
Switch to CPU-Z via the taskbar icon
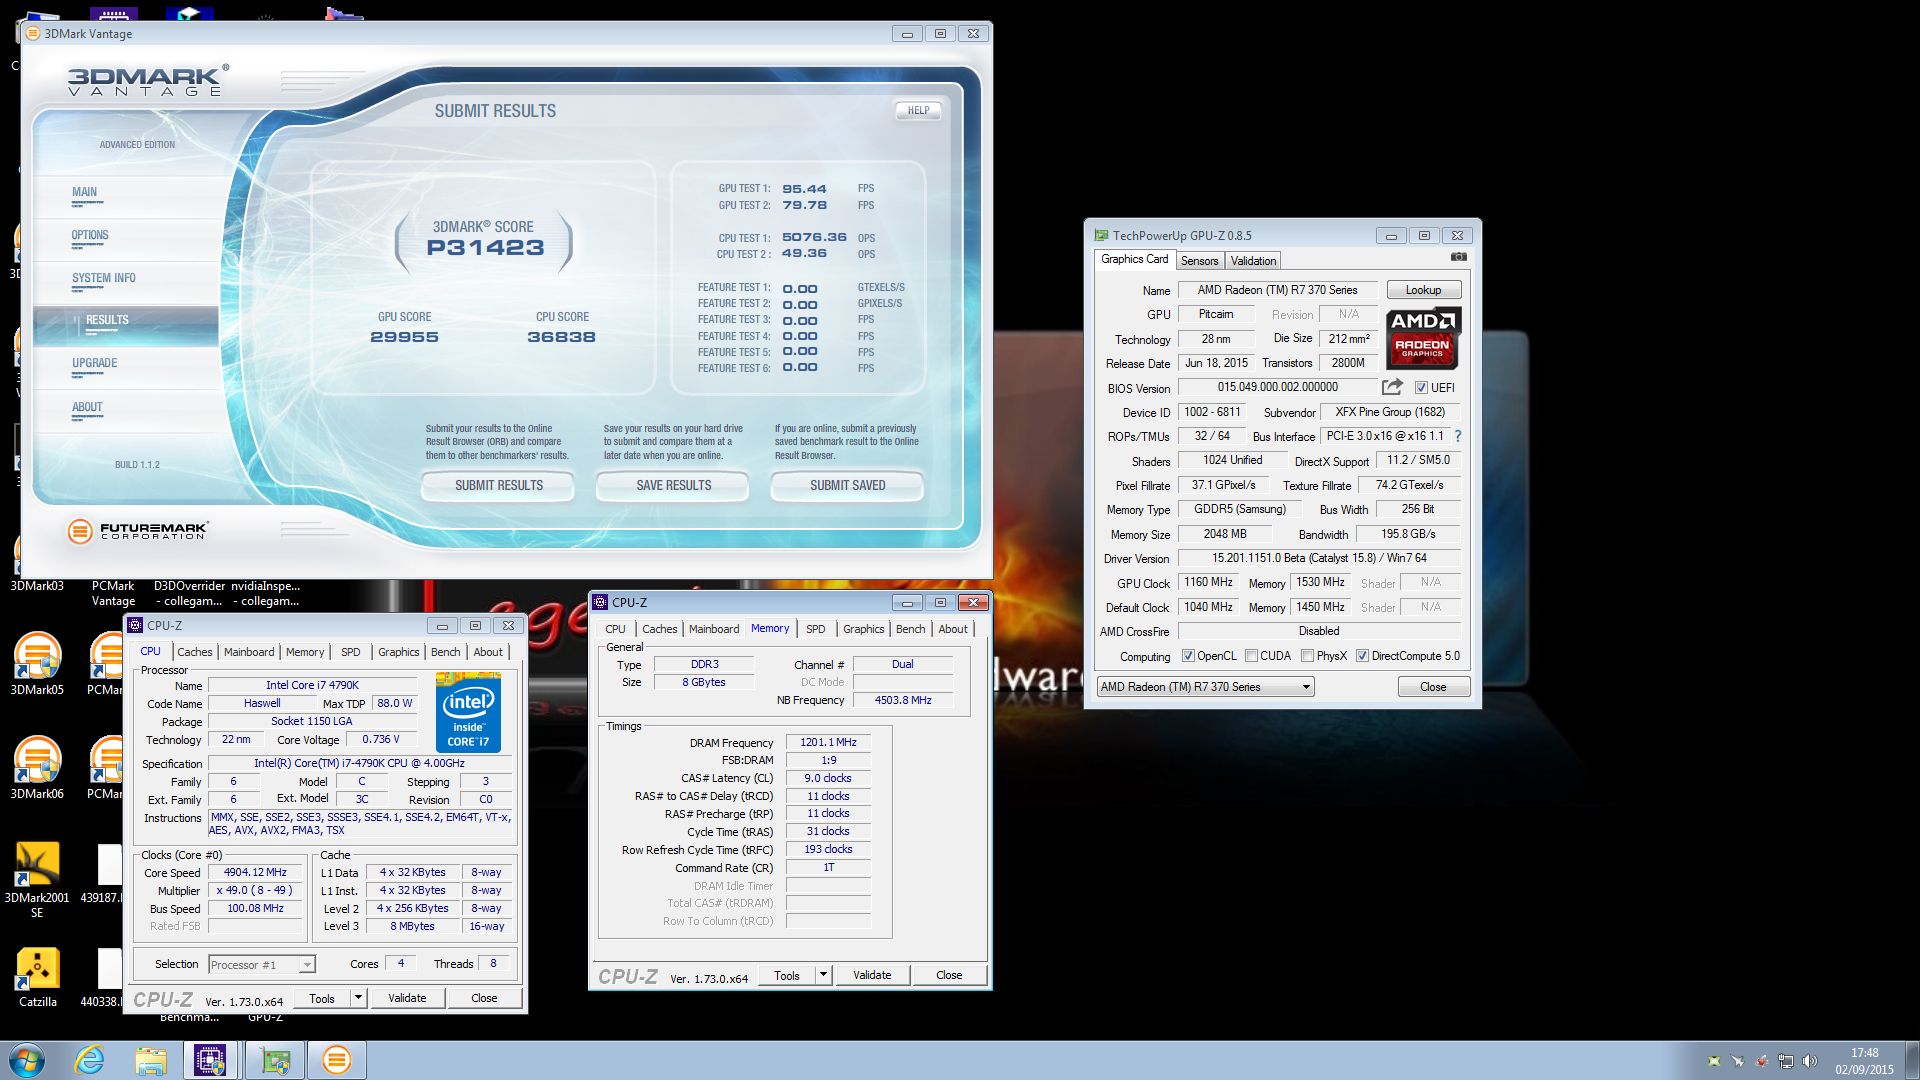click(211, 1060)
